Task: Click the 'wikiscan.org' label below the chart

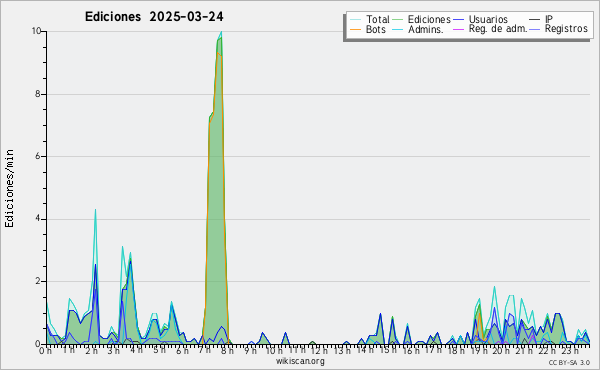Action: [x=300, y=361]
